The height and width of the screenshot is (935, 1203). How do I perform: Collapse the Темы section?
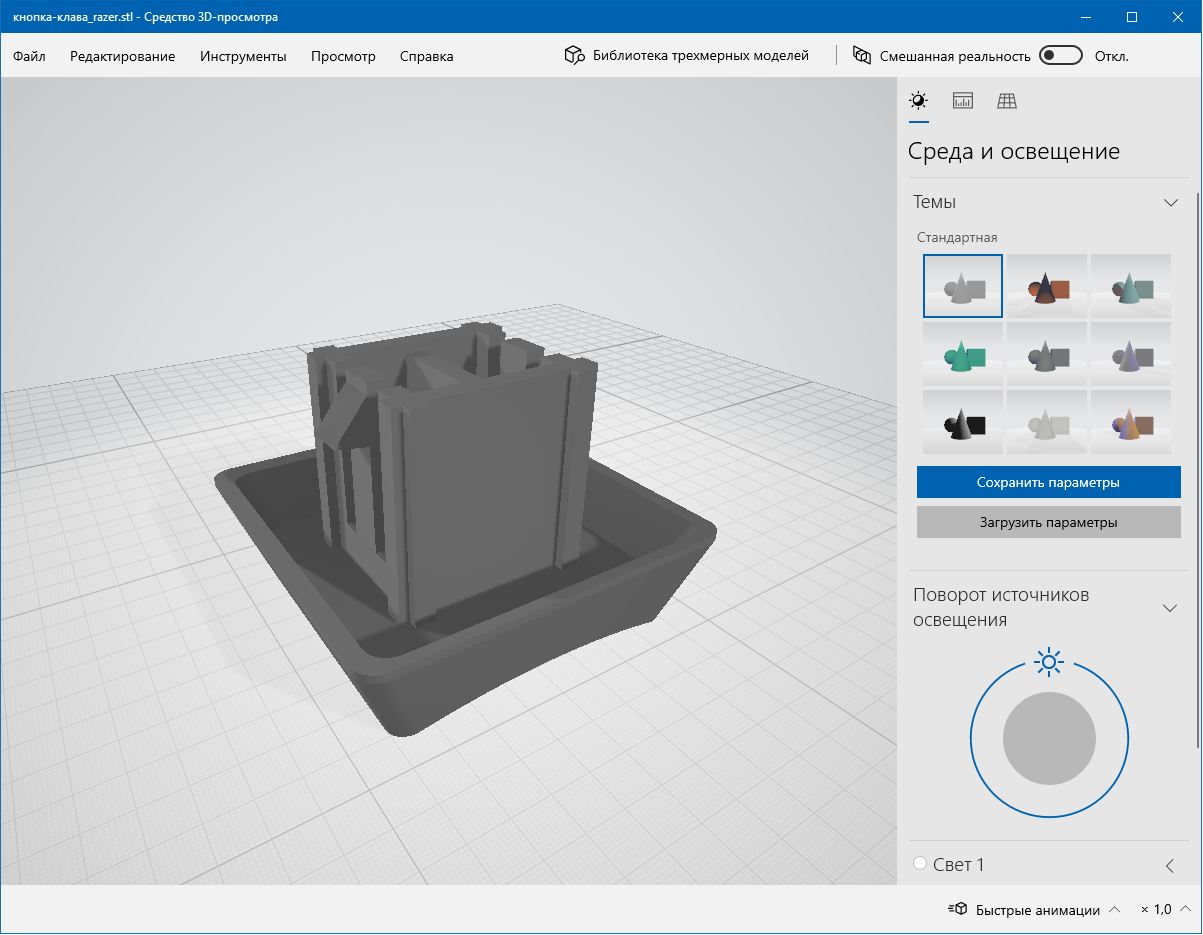(x=1171, y=202)
